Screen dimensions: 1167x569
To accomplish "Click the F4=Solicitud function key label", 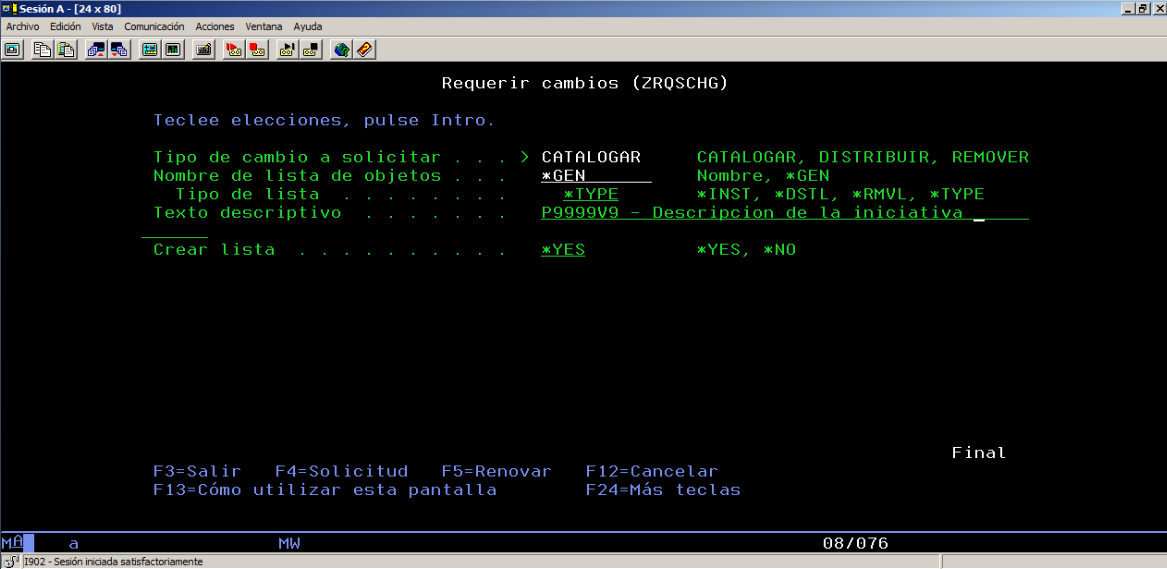I will pos(341,471).
